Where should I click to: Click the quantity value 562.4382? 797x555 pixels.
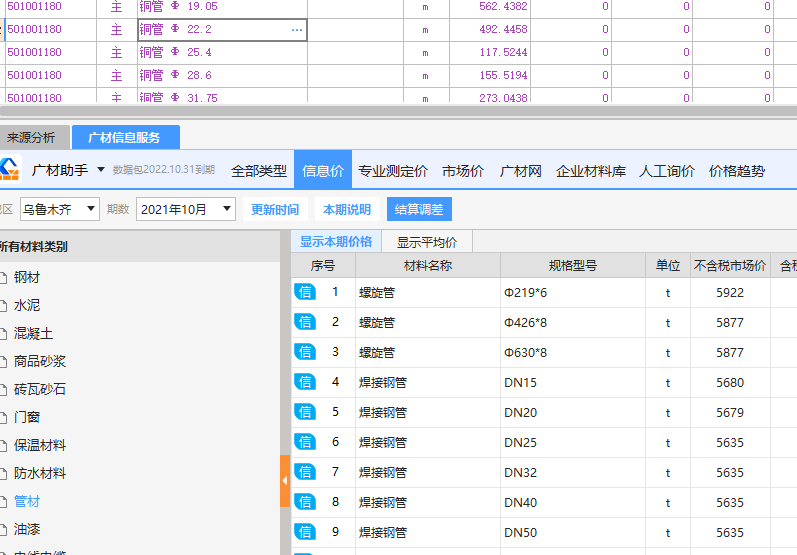503,7
